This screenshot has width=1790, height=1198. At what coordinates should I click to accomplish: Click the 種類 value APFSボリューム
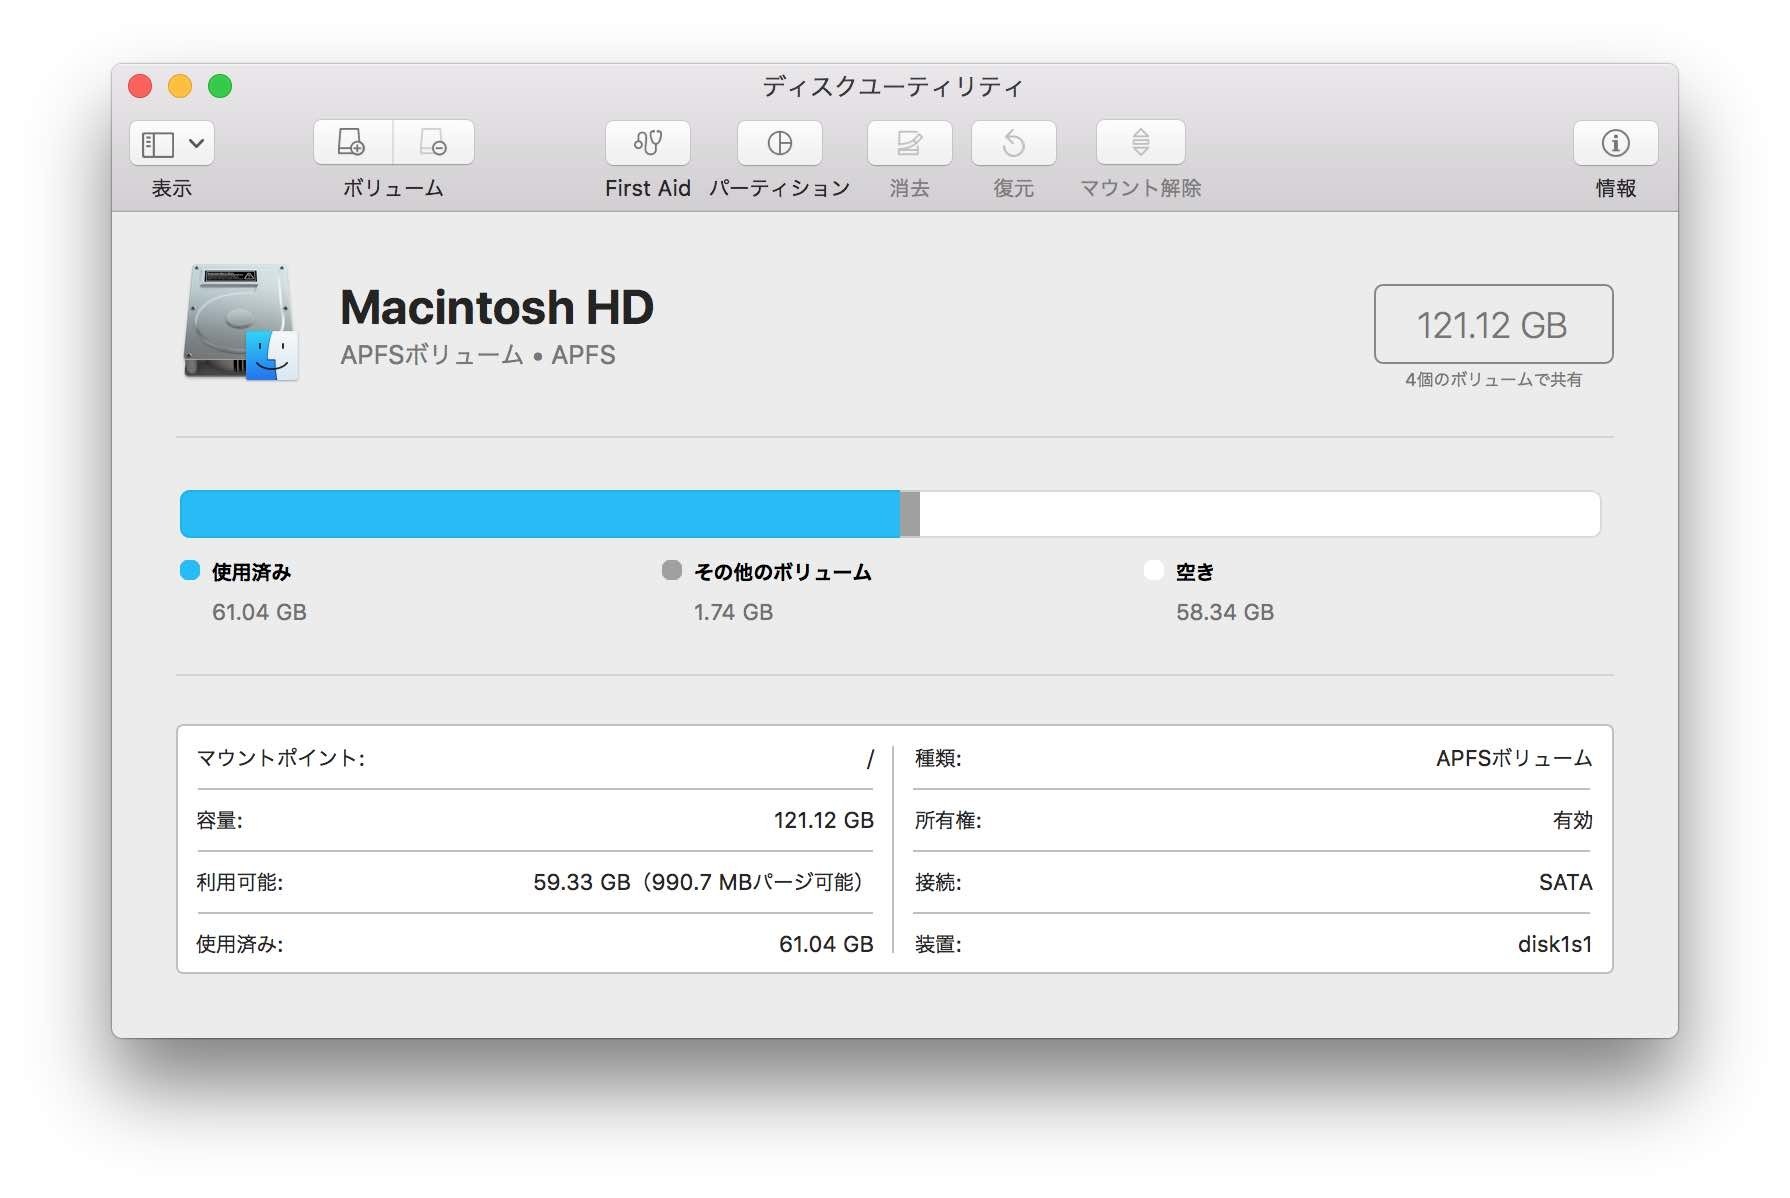(1514, 758)
